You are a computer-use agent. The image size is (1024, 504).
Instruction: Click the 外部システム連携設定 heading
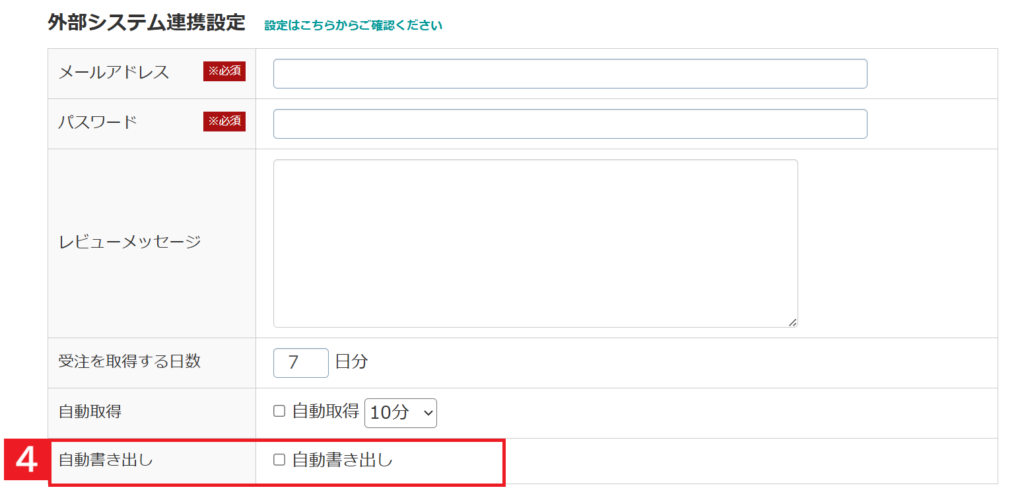pyautogui.click(x=146, y=23)
